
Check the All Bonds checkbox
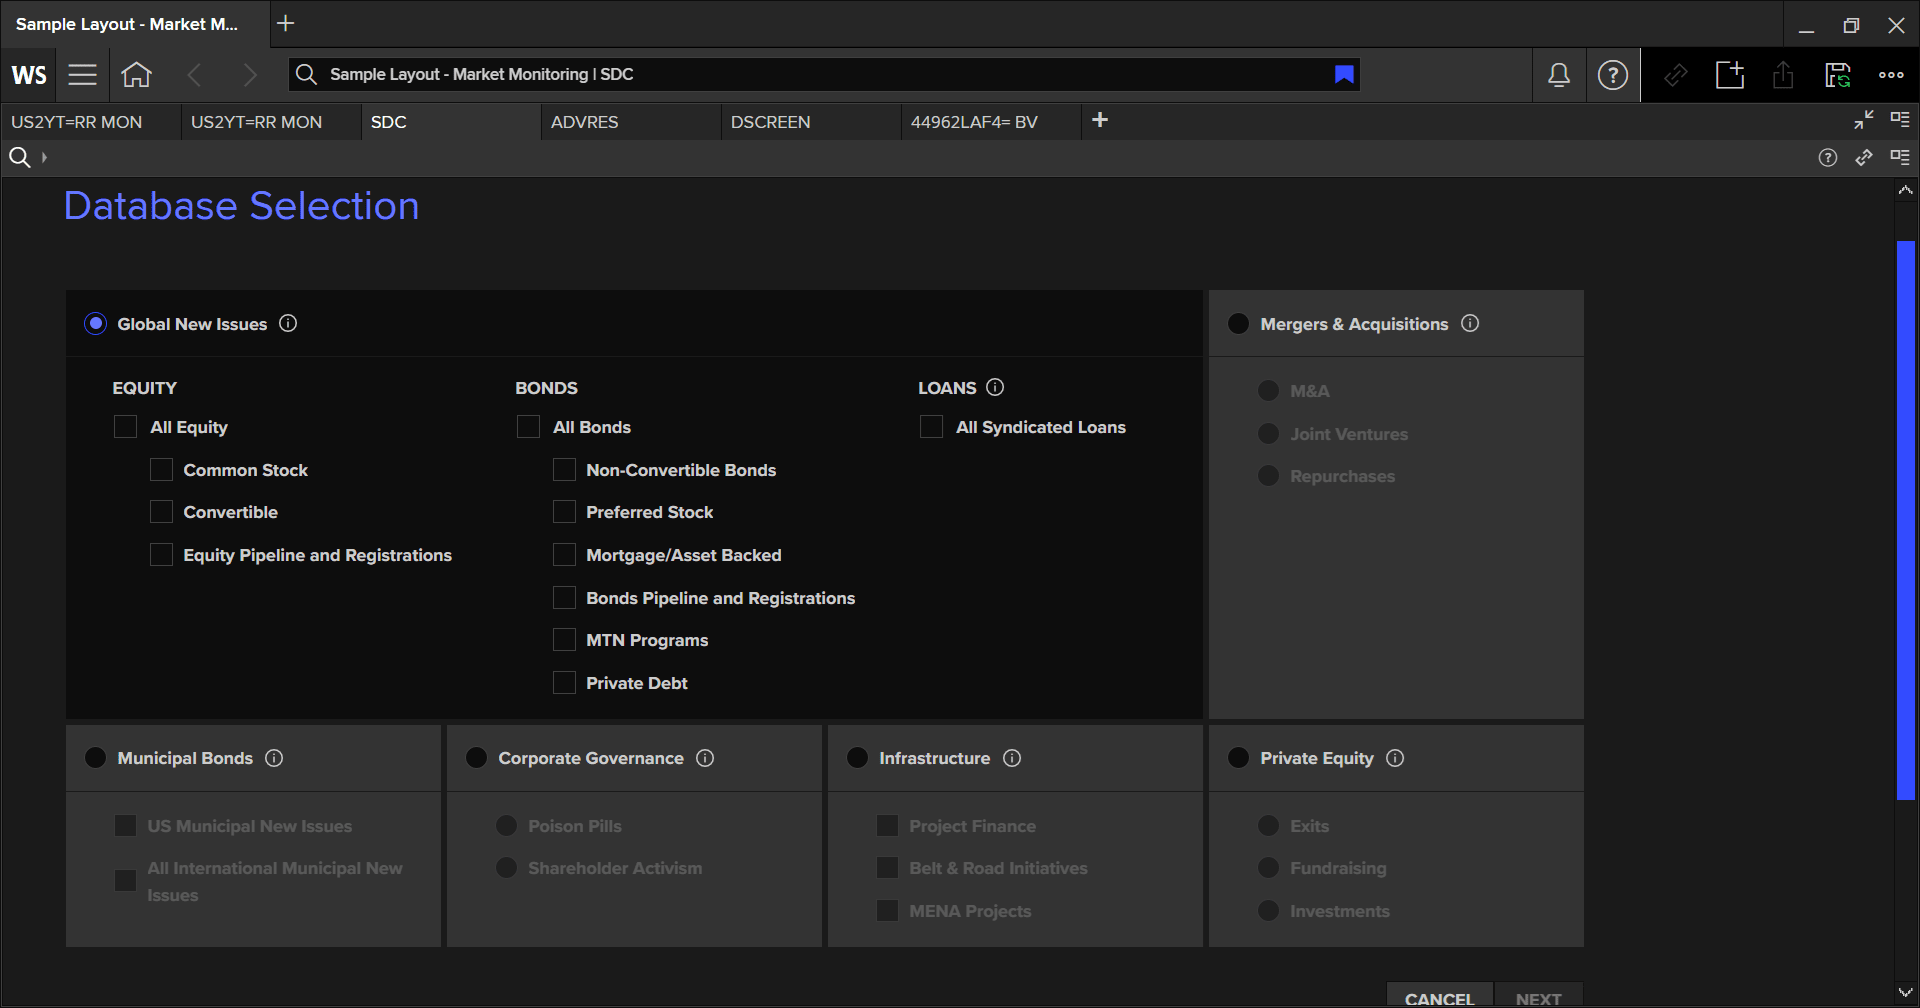pyautogui.click(x=528, y=427)
